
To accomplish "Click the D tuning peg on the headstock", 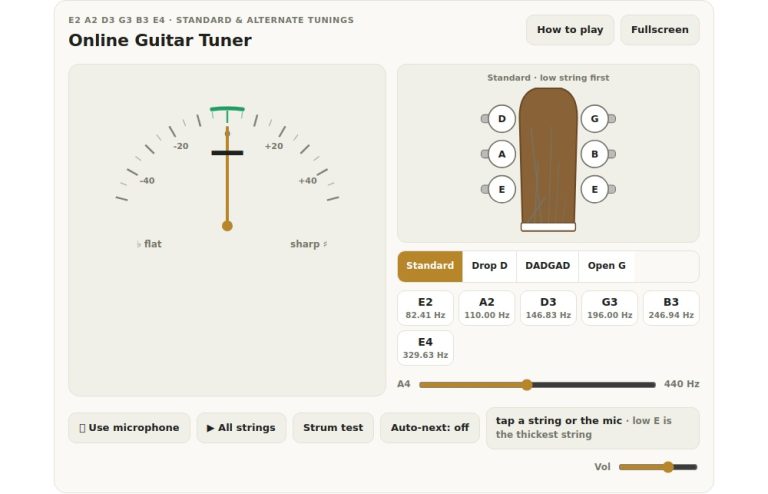I will pos(502,118).
